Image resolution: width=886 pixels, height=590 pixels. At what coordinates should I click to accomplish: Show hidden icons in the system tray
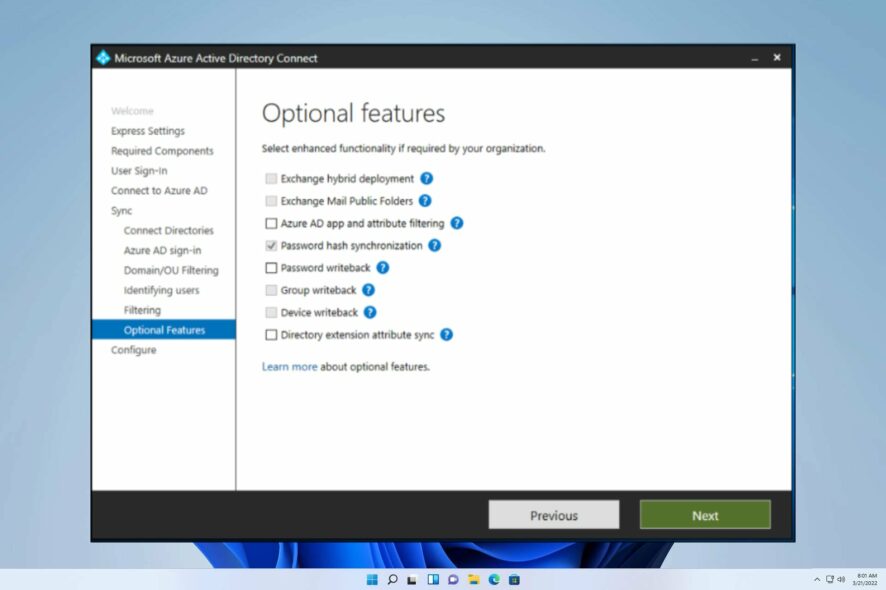[x=816, y=580]
